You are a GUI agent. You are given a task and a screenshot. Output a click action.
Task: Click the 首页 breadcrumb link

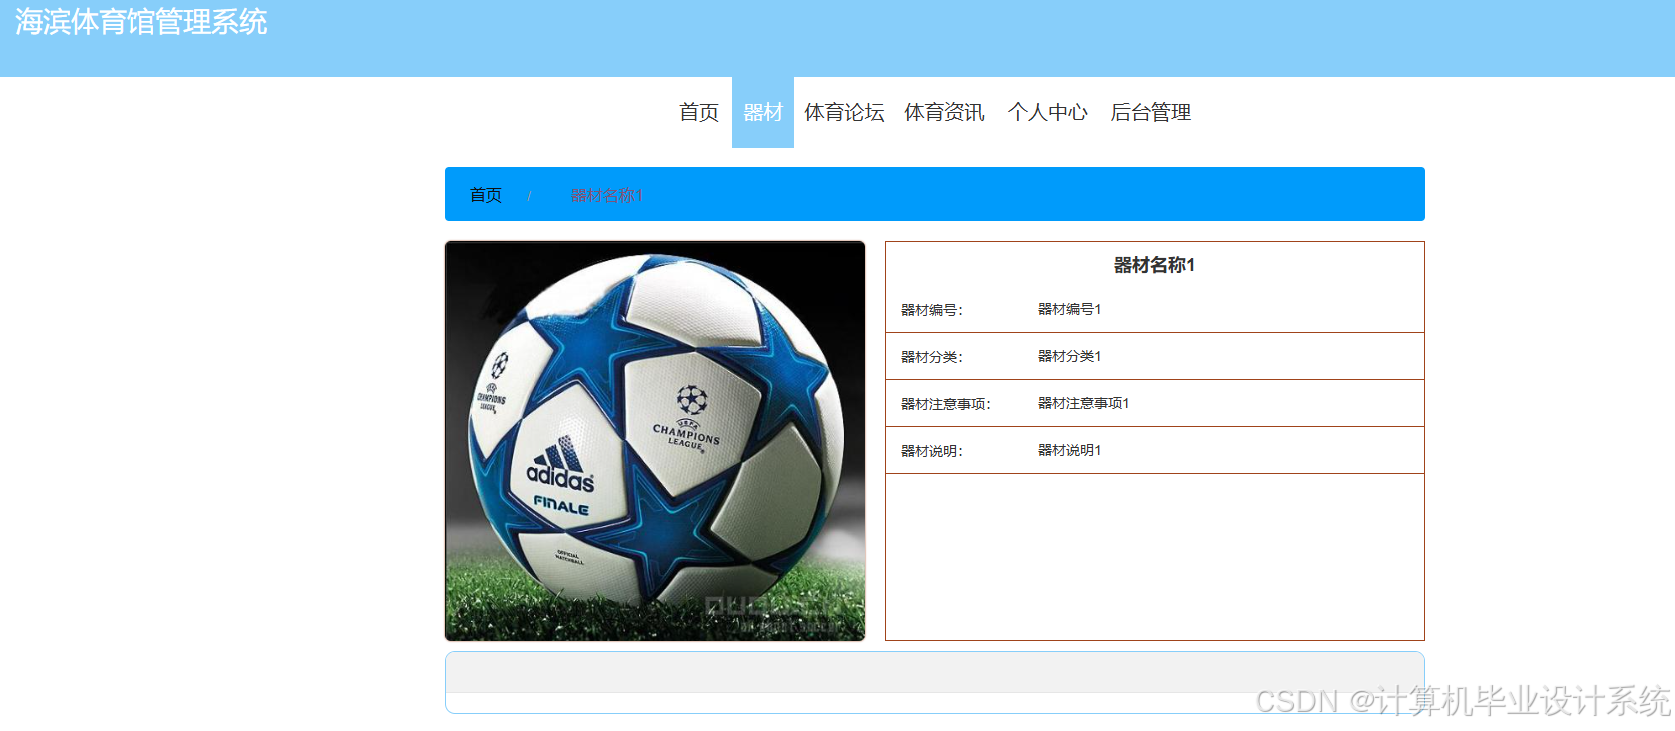tap(486, 195)
